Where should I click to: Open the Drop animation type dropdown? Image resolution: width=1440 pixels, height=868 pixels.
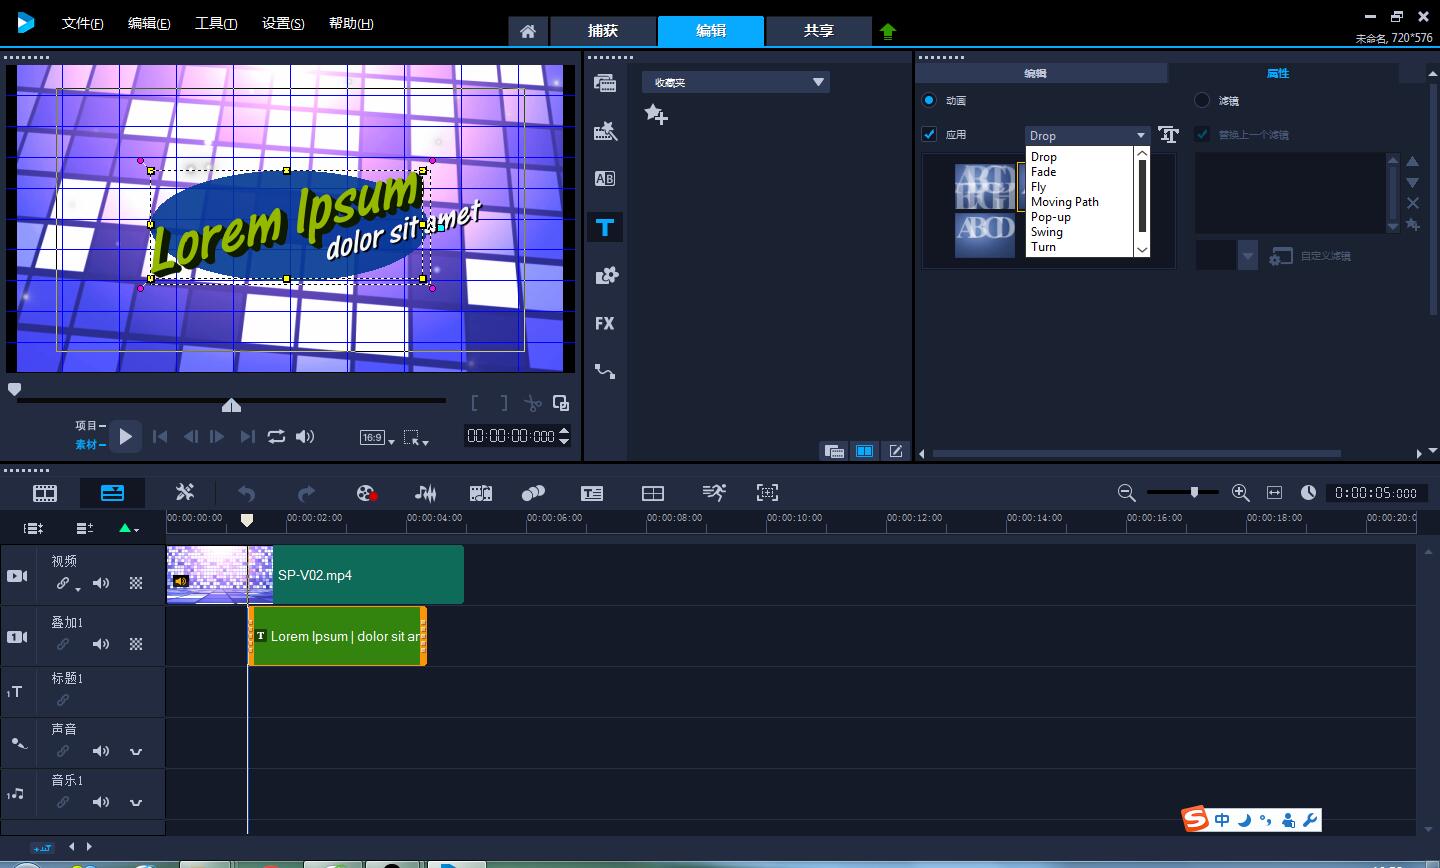point(1086,135)
